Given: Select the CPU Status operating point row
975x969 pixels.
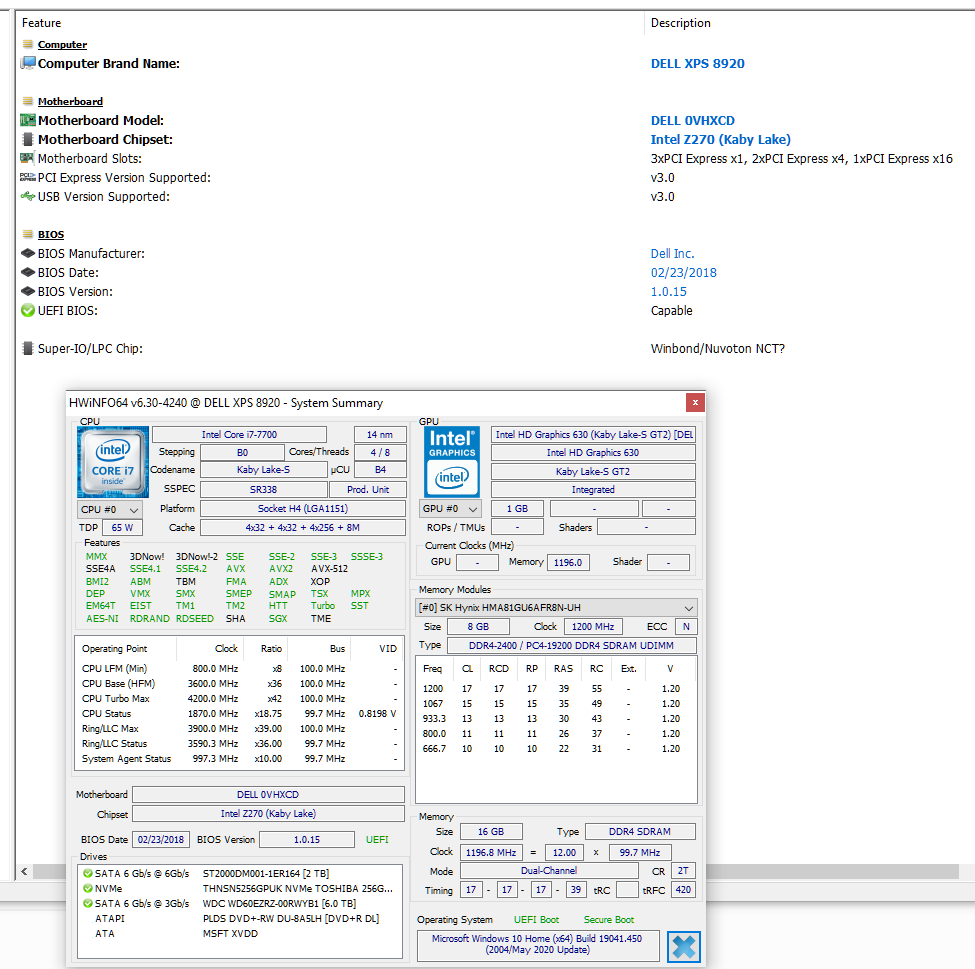Looking at the screenshot, I should coord(239,713).
